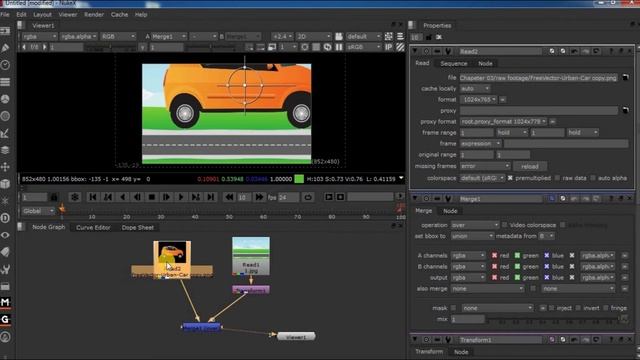Enable mask invert checkbox
The image size is (640, 360).
coord(578,308)
